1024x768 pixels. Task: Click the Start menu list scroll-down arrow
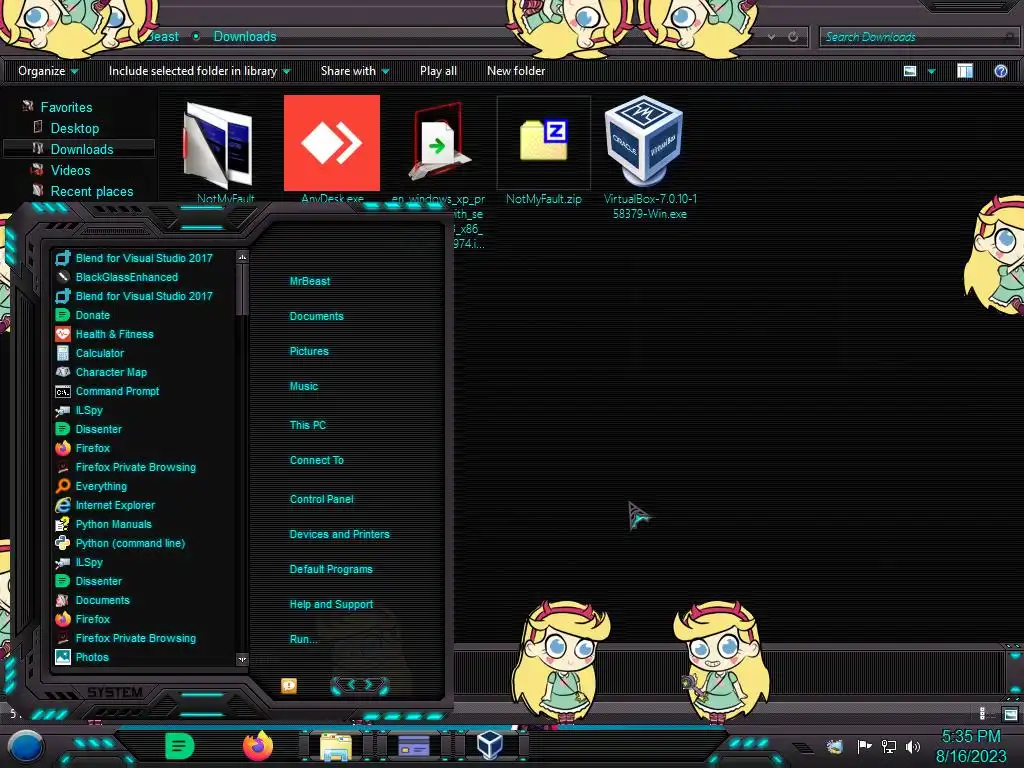coord(242,659)
